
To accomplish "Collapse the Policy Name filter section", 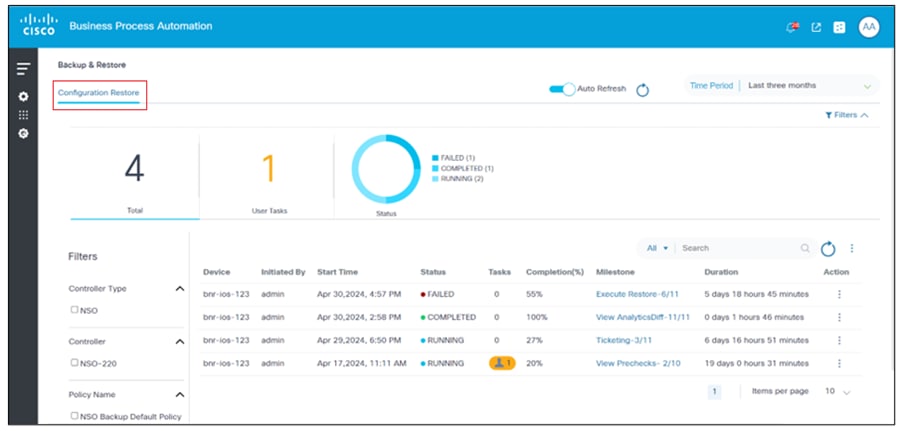I will [180, 395].
